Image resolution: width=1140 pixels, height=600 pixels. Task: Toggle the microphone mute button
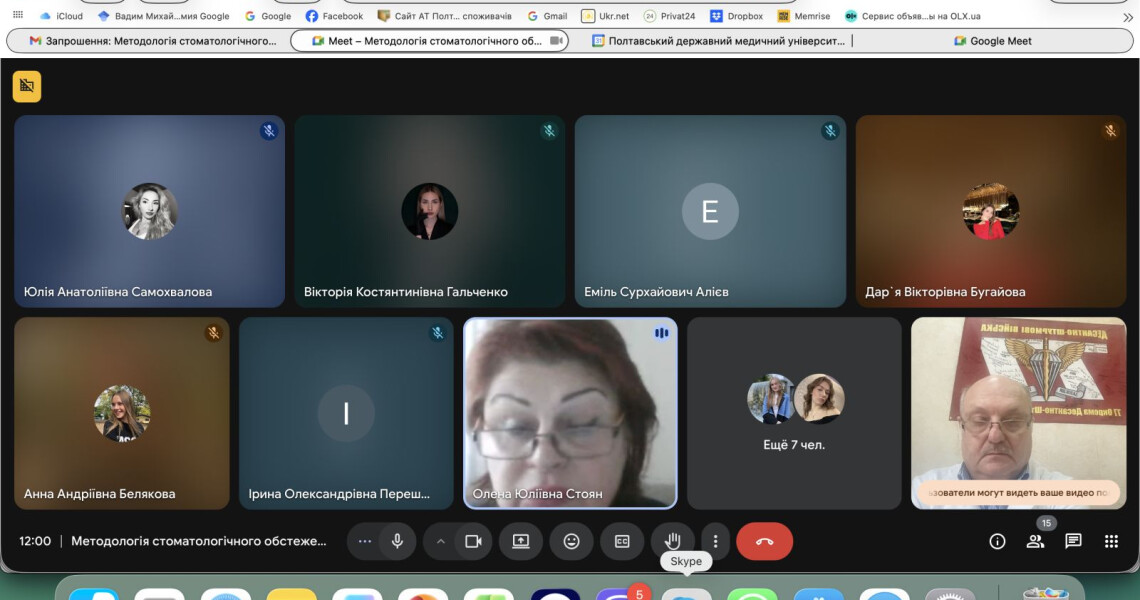(x=397, y=541)
